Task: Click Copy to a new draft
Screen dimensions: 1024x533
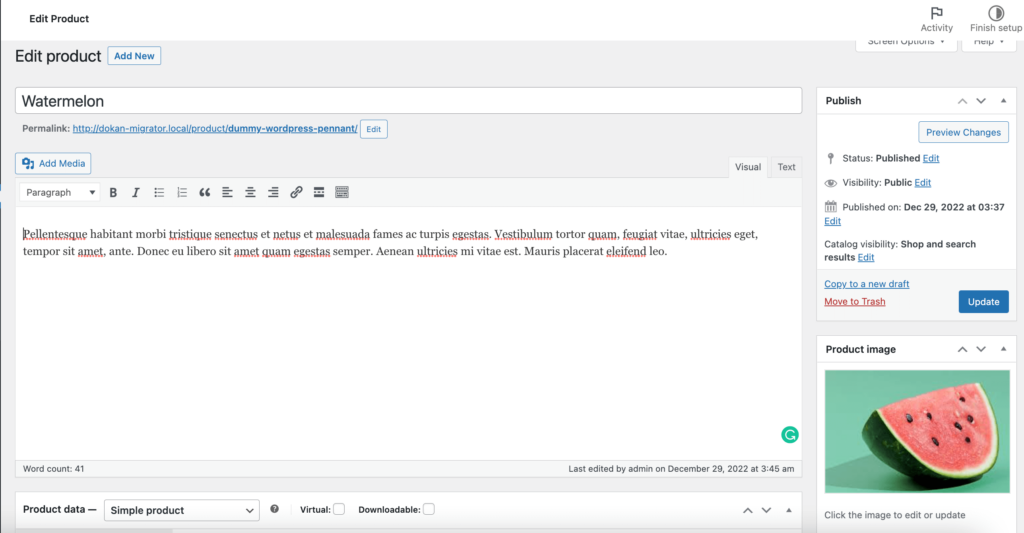Action: click(867, 283)
